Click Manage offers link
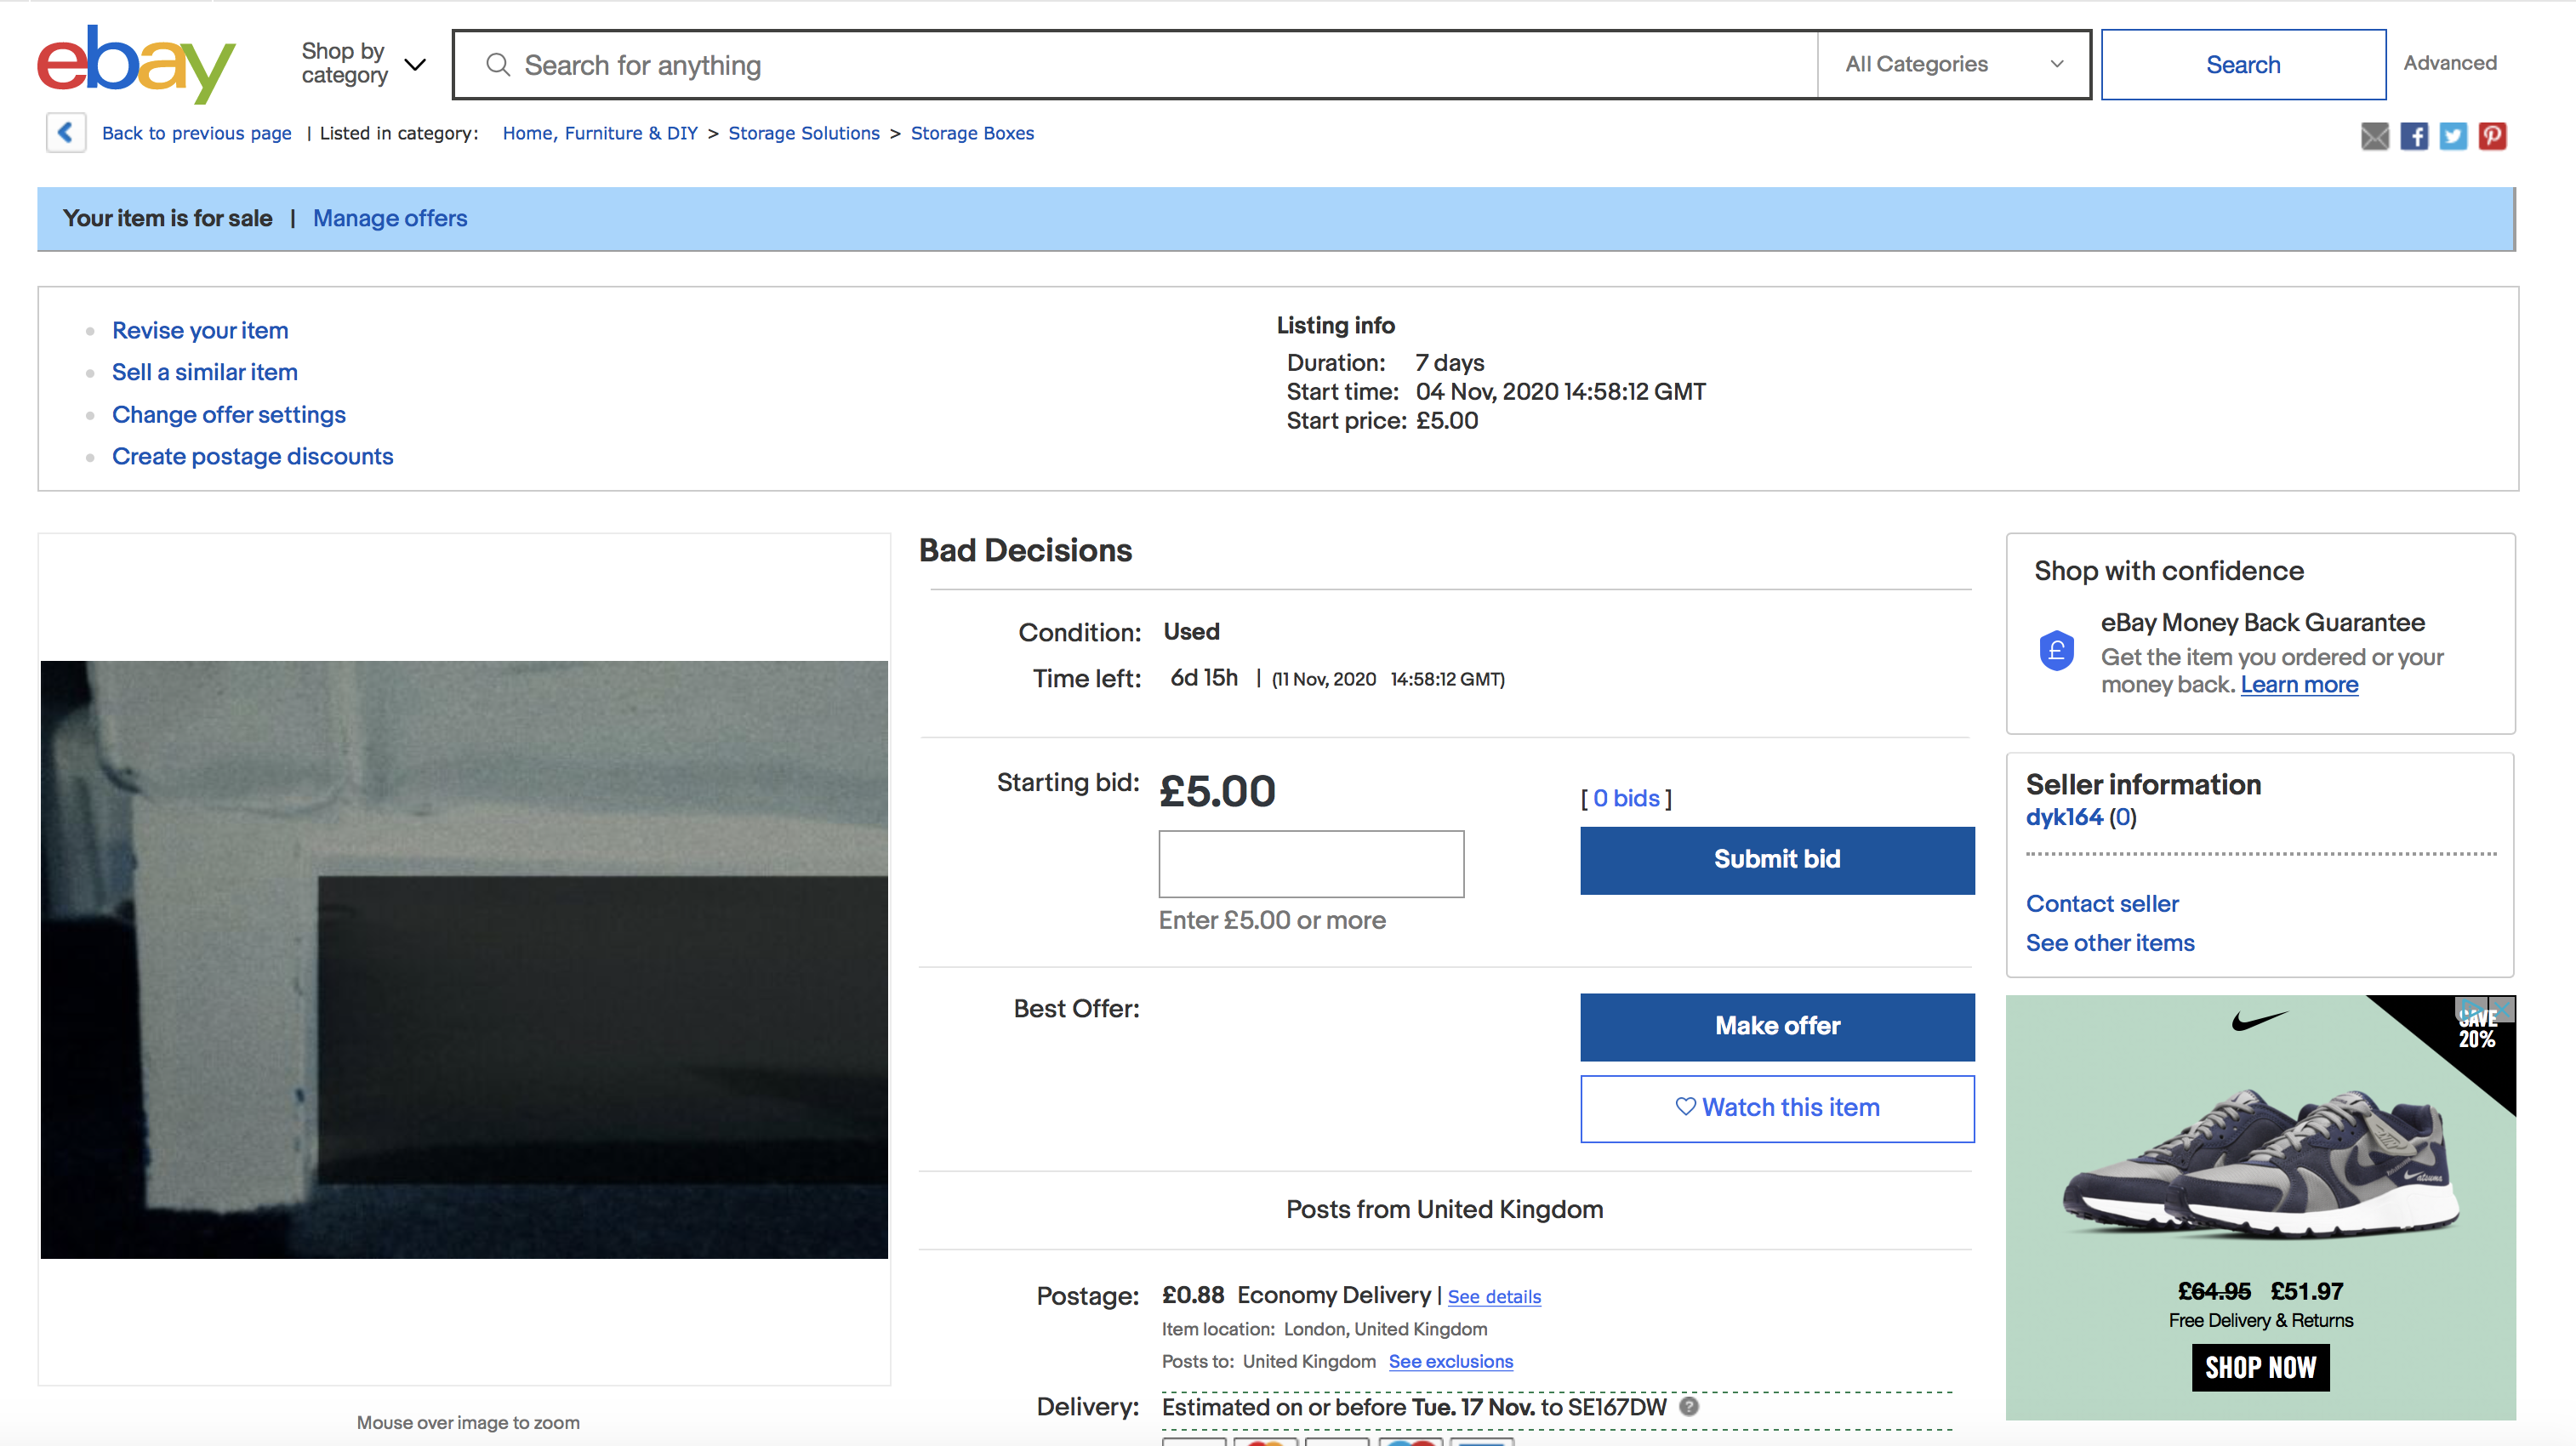 coord(390,218)
